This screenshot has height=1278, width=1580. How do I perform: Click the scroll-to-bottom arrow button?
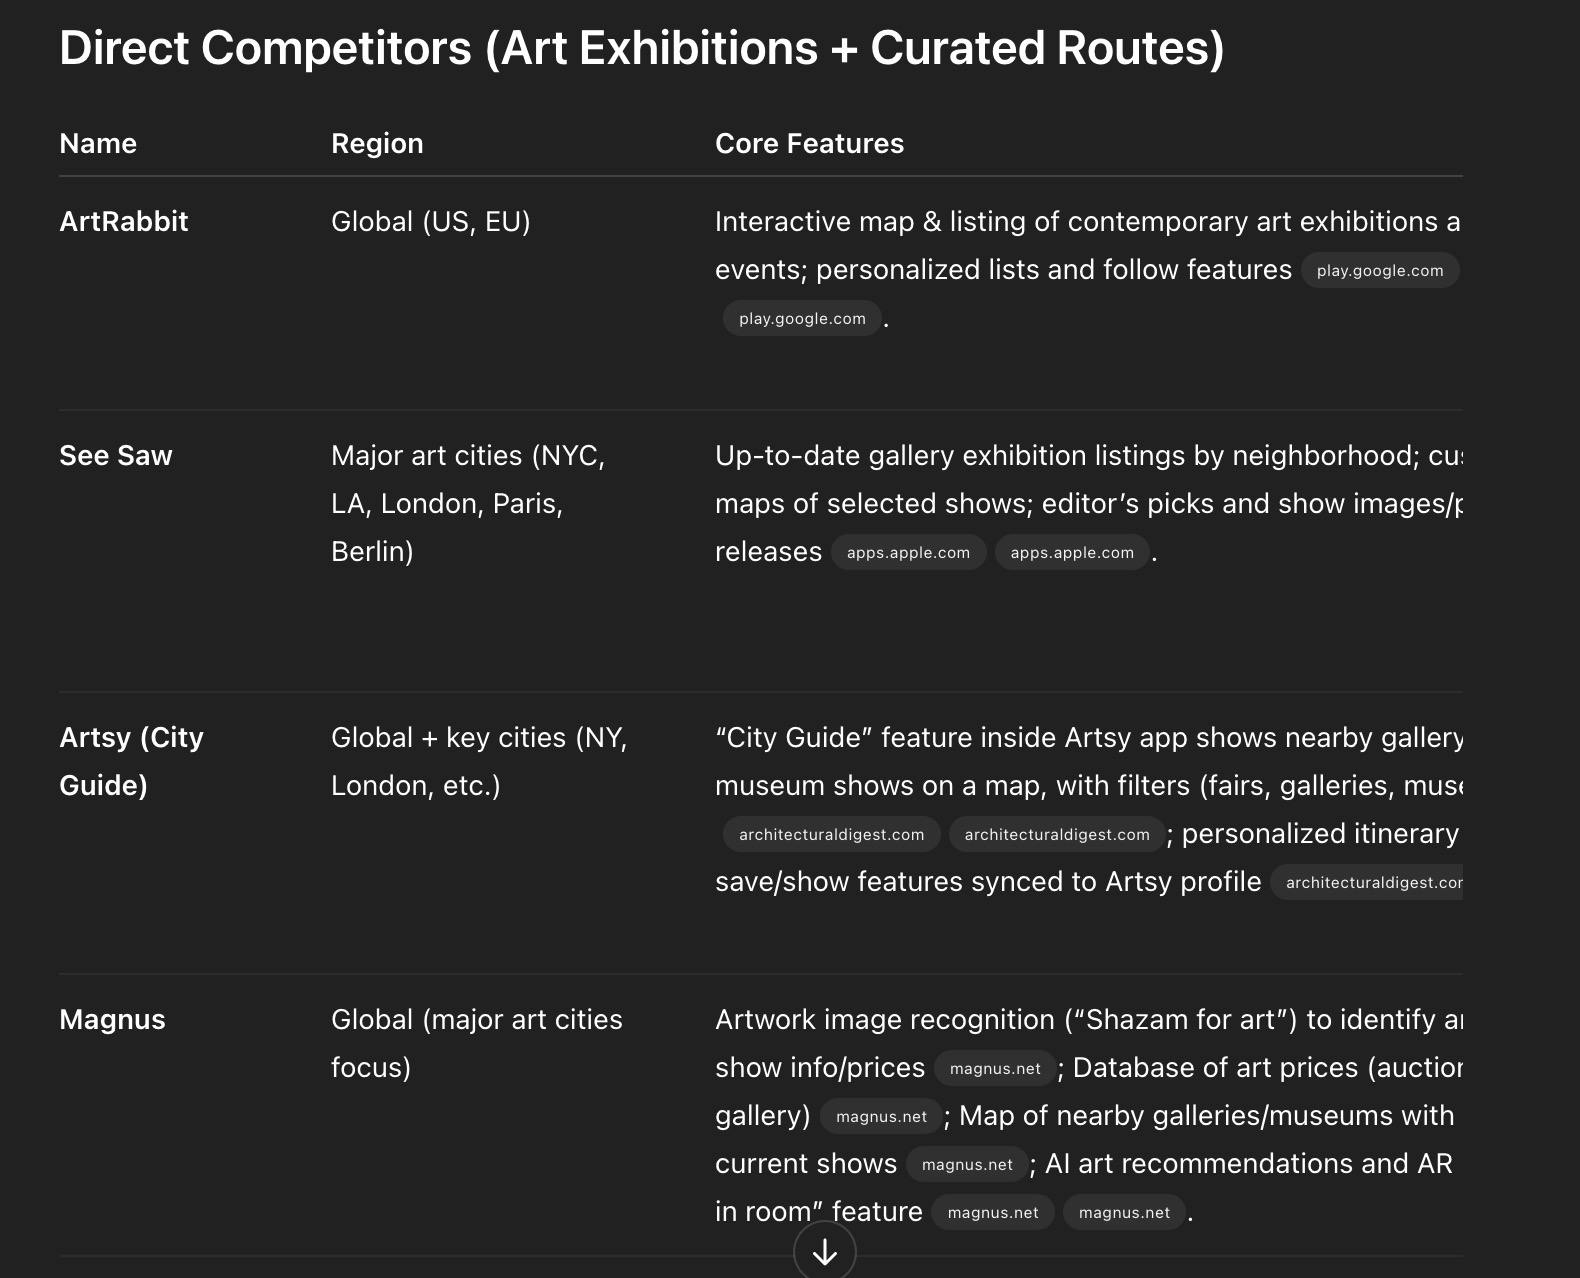(825, 1251)
